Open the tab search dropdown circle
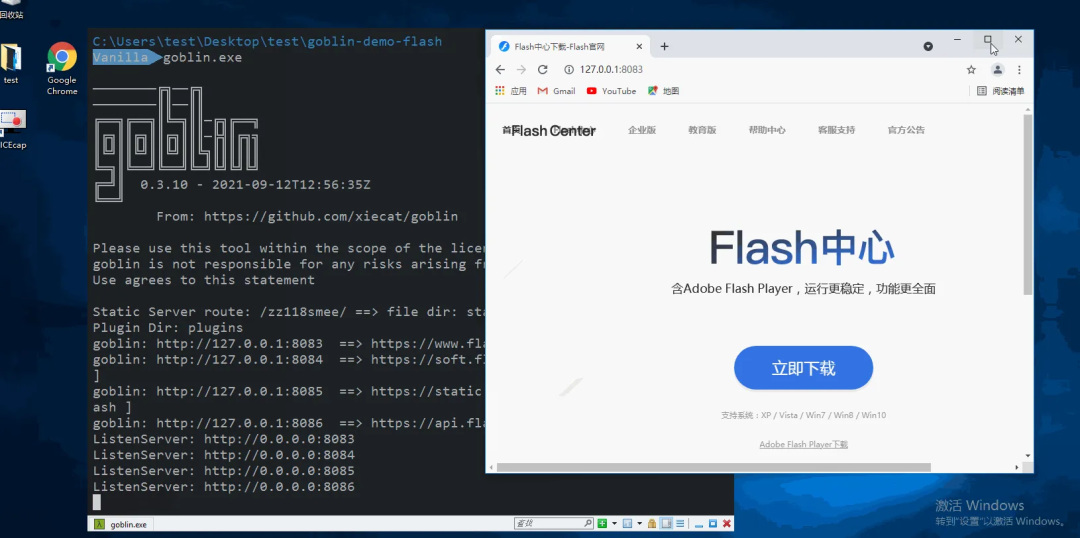Image resolution: width=1080 pixels, height=538 pixels. click(928, 46)
